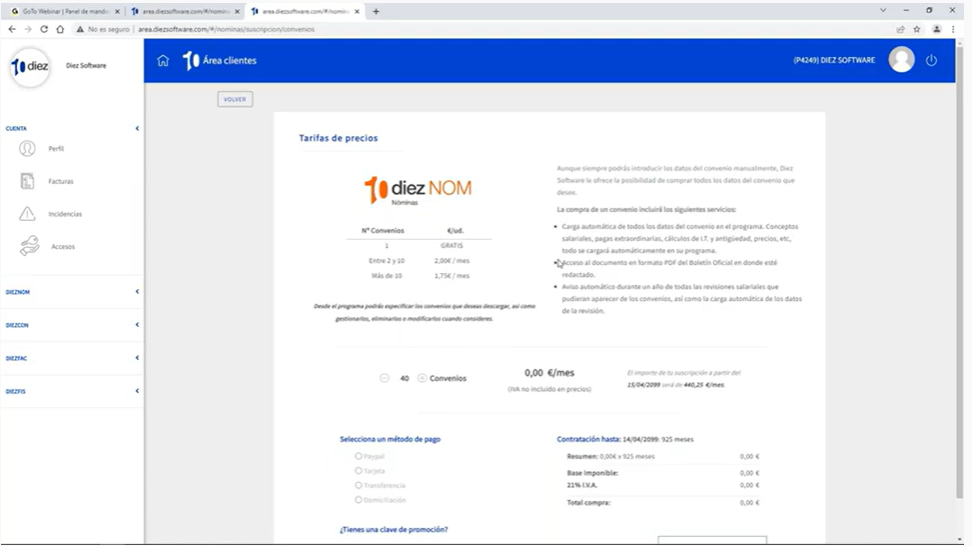Open Perfil profile icon

click(x=27, y=148)
